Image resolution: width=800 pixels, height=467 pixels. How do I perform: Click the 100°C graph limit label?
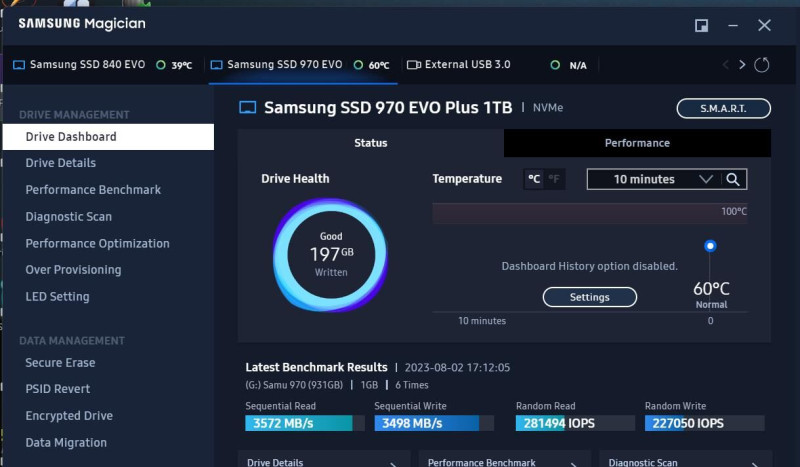click(x=734, y=211)
